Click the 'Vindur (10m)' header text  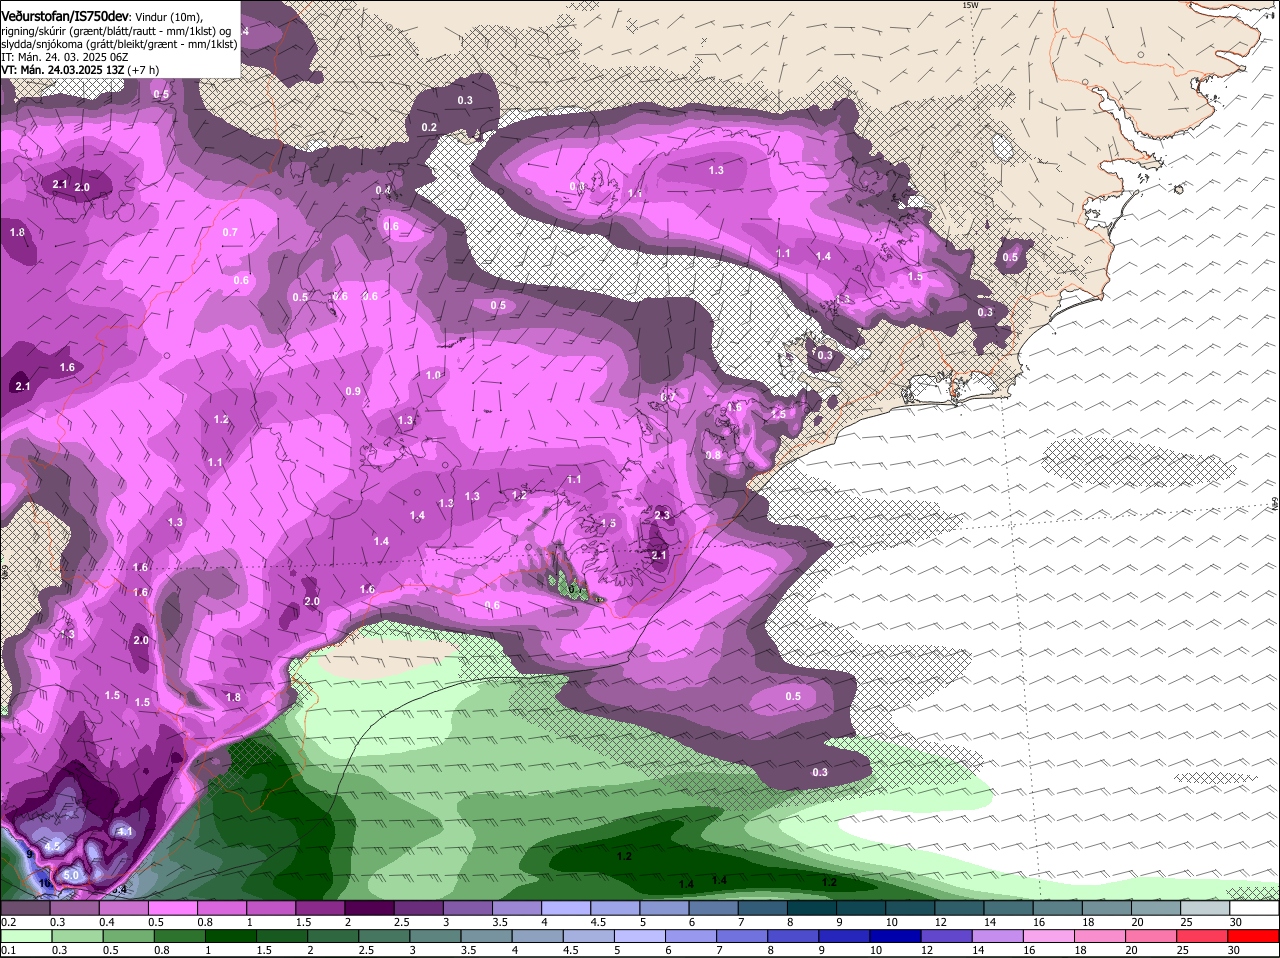tap(168, 16)
